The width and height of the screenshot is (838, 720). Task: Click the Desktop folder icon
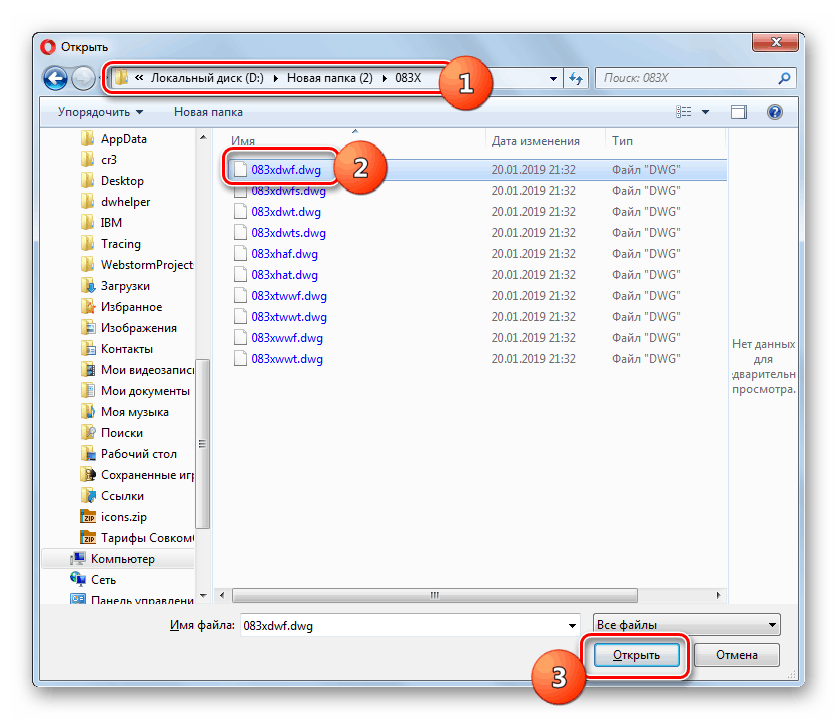[87, 181]
